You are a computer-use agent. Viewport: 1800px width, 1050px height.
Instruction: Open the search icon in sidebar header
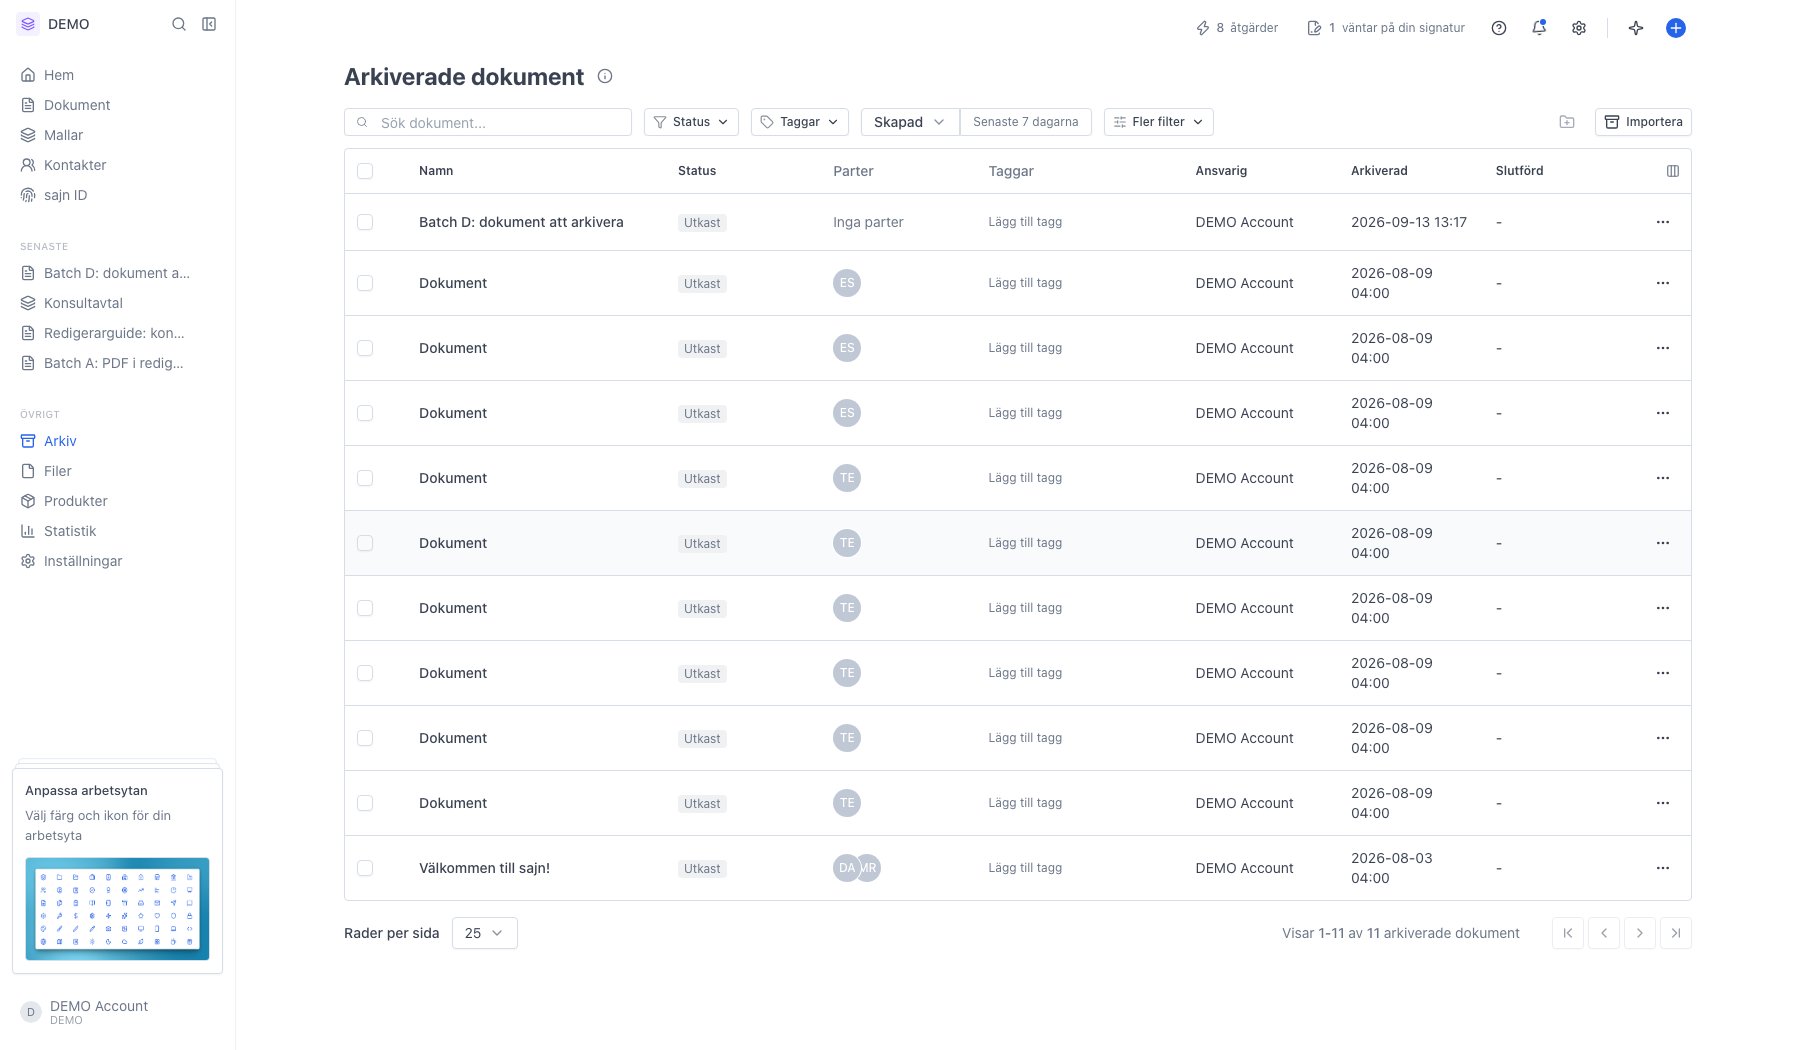click(x=179, y=24)
